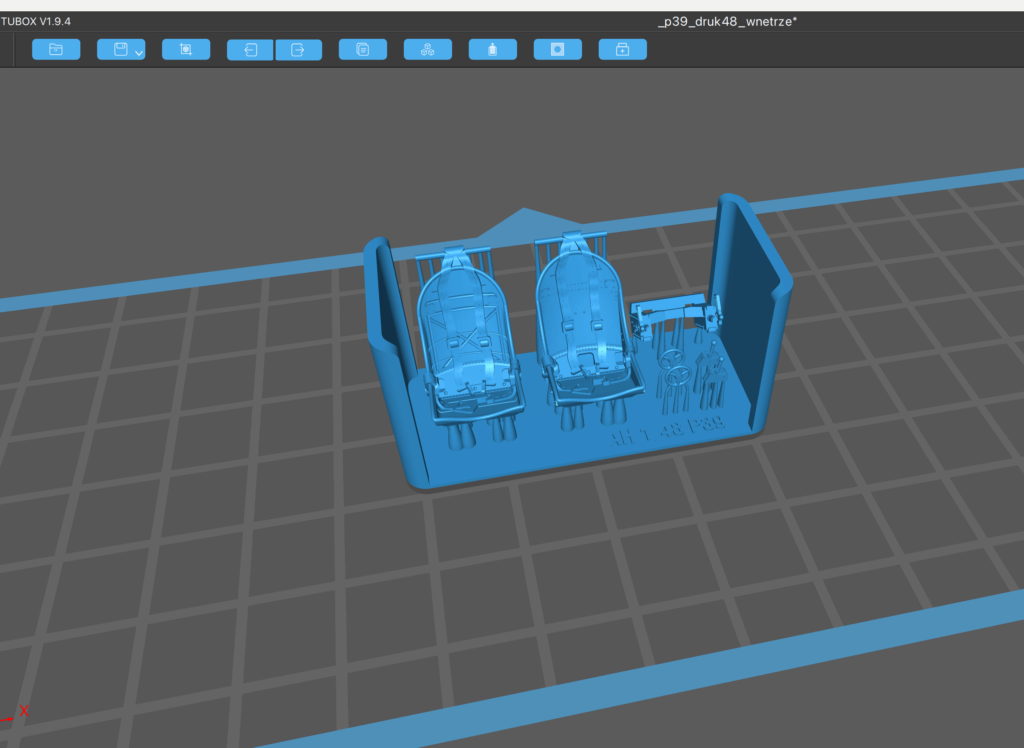Select the right vertical wall of the model
The height and width of the screenshot is (748, 1024).
(751, 307)
